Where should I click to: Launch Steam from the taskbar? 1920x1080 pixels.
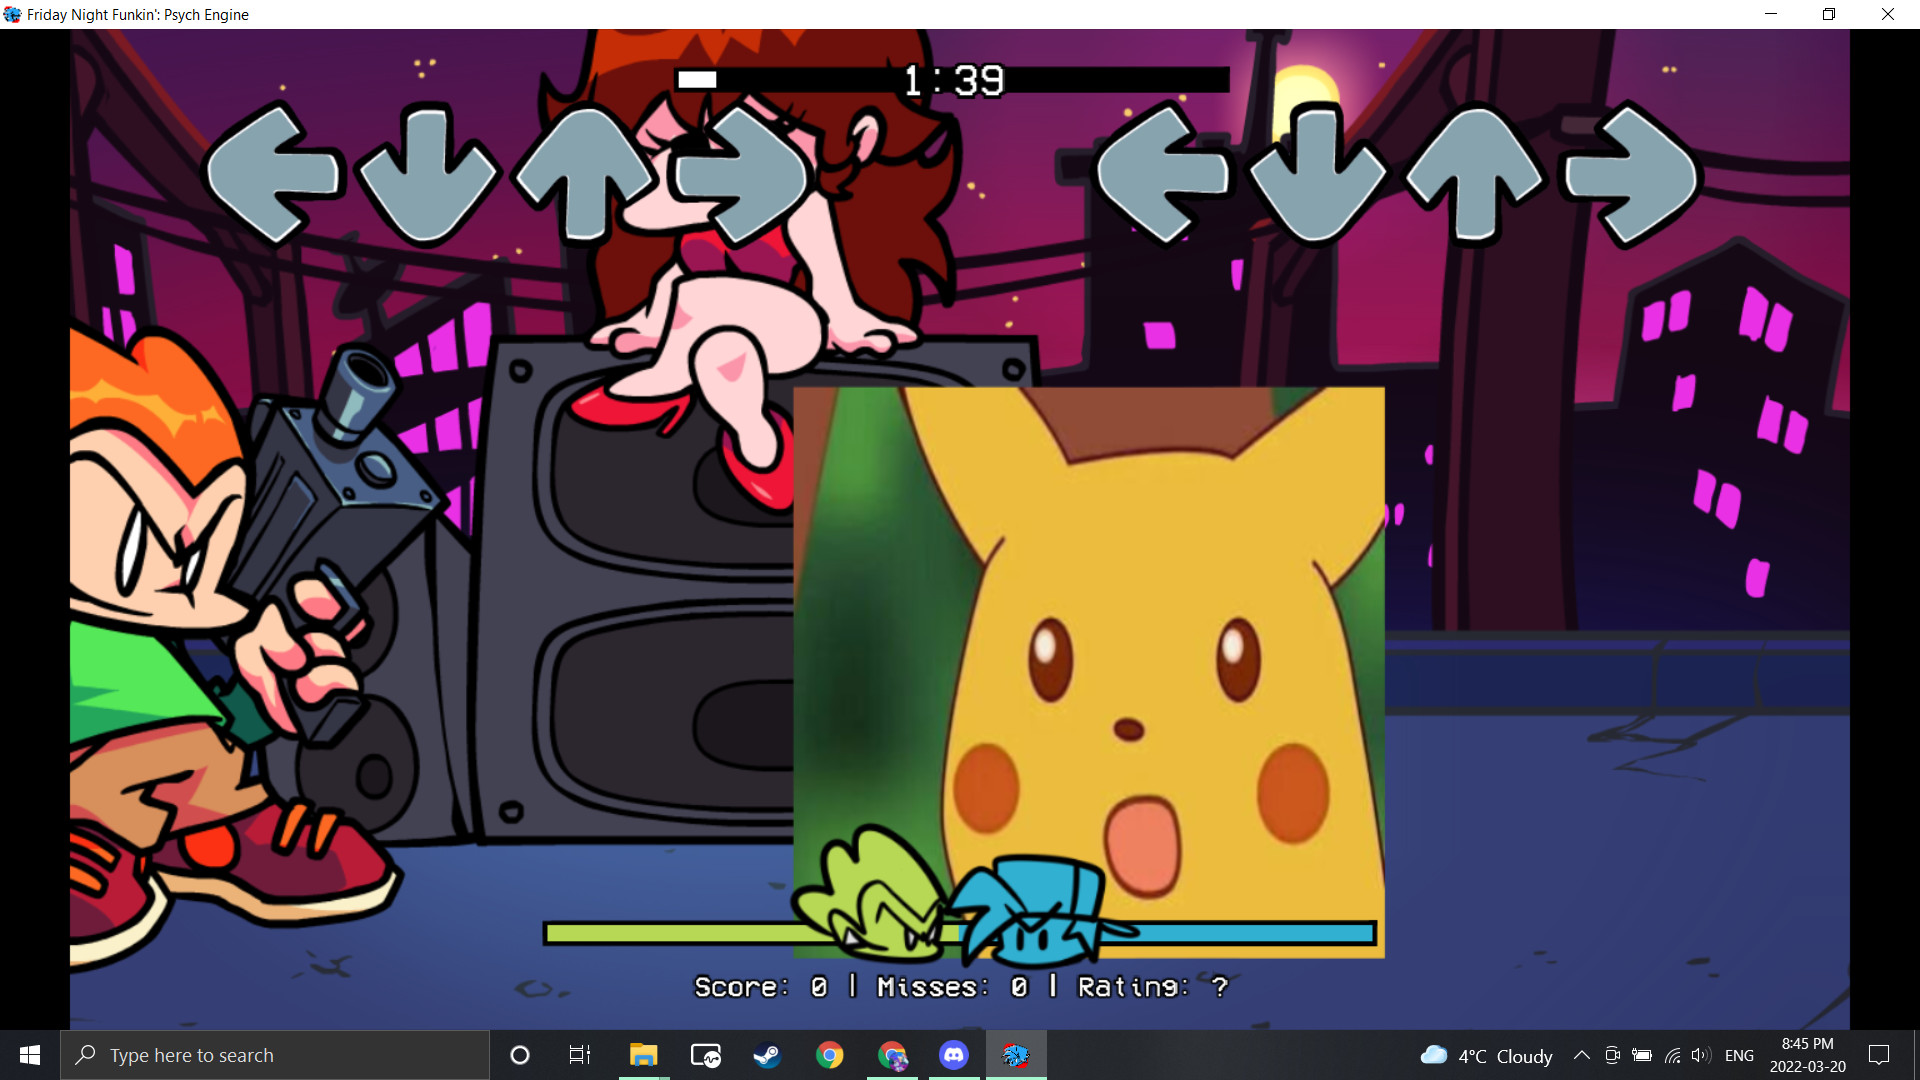point(767,1055)
